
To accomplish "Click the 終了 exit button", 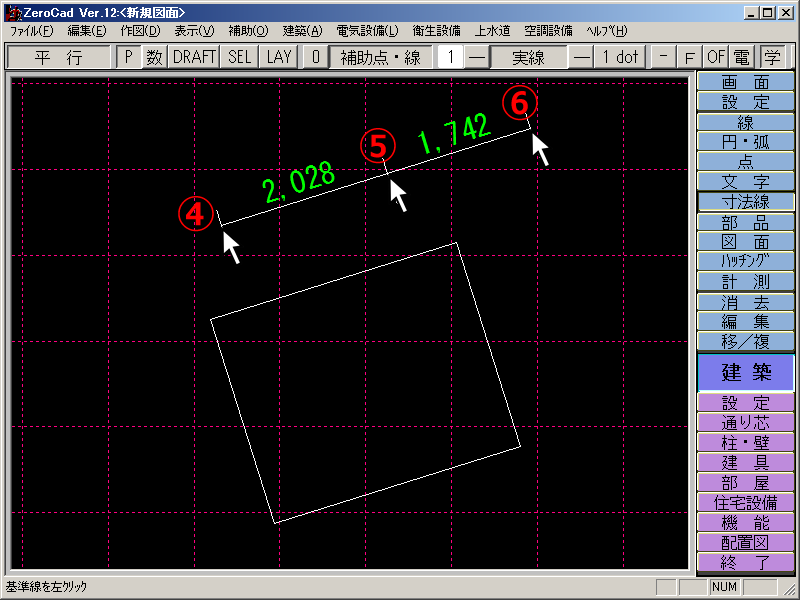I will pos(745,562).
